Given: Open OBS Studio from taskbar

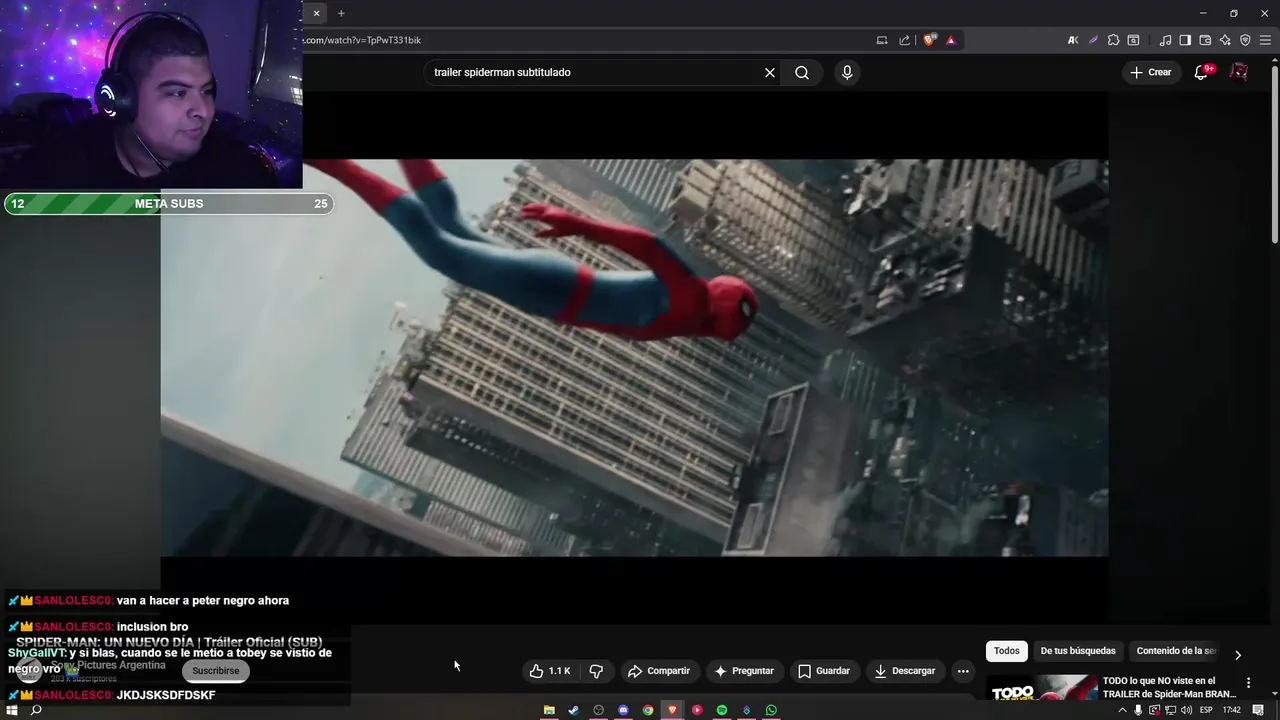Looking at the screenshot, I should coord(599,710).
